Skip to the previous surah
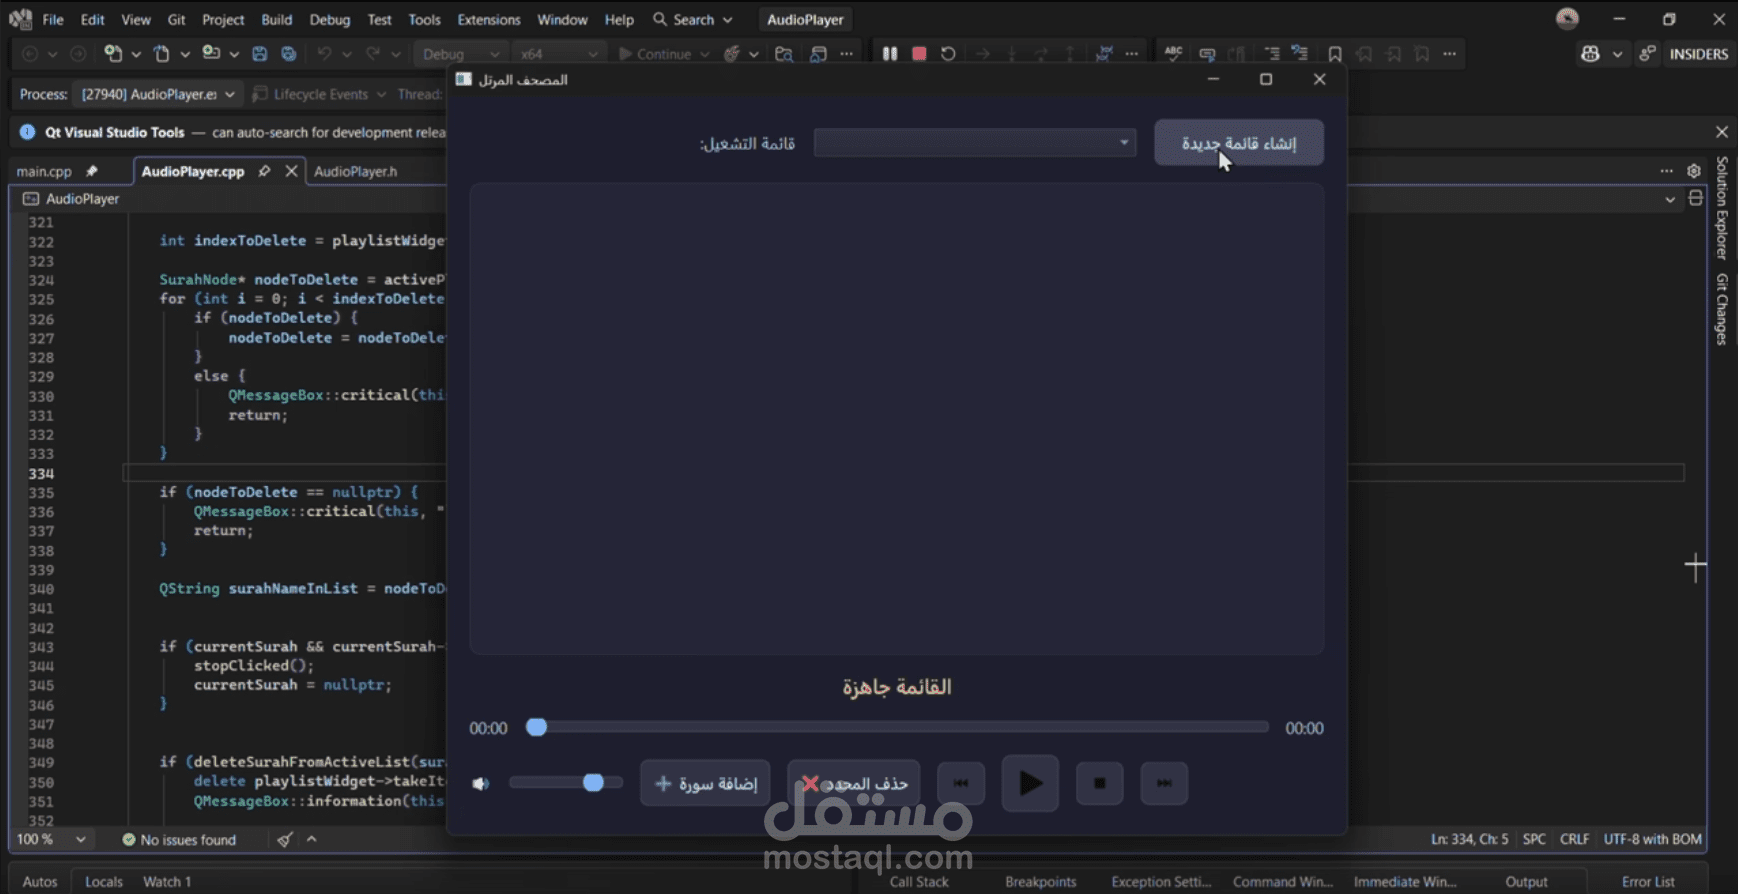This screenshot has width=1738, height=894. click(x=961, y=783)
